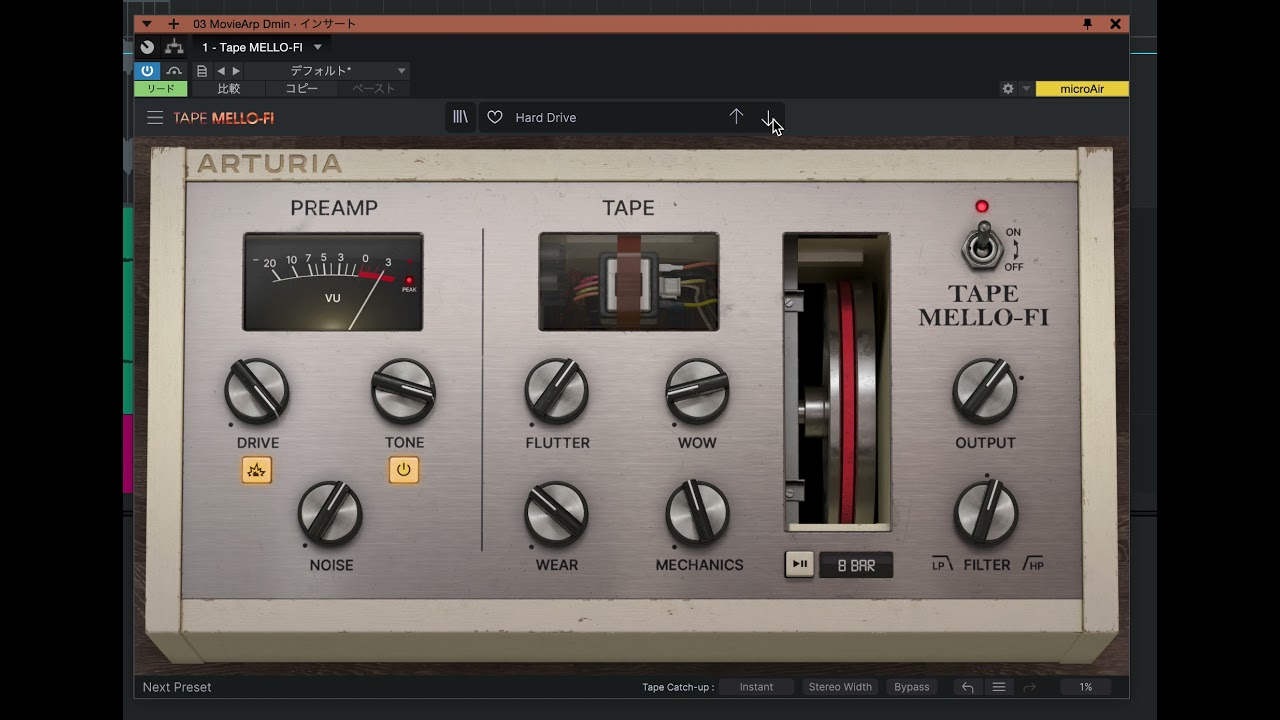Click the ペースト paste button

click(374, 89)
